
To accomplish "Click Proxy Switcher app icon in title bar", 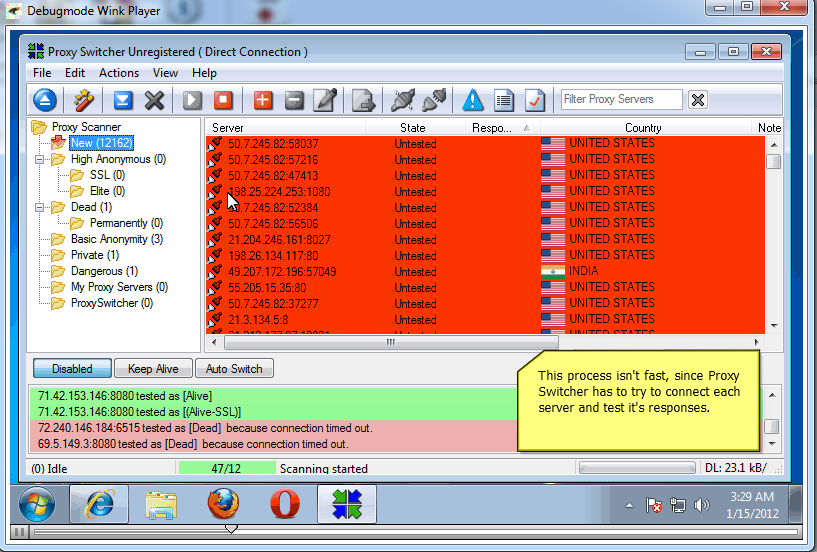I will pos(36,51).
